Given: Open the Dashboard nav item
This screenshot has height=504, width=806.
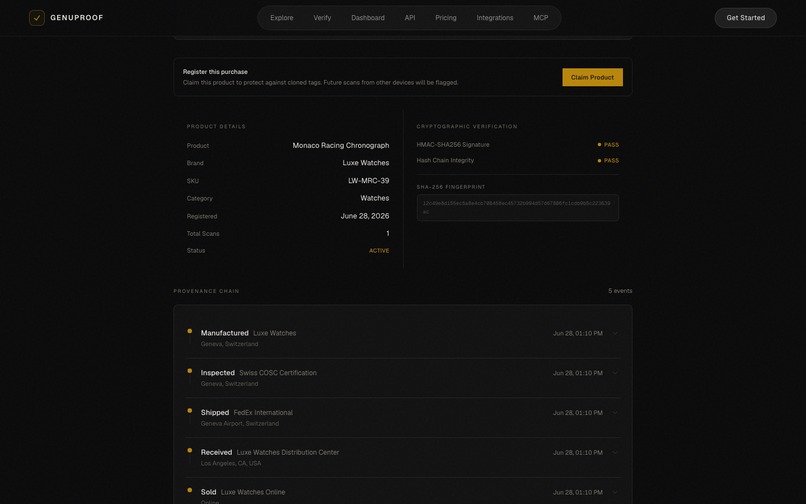Looking at the screenshot, I should click(368, 18).
